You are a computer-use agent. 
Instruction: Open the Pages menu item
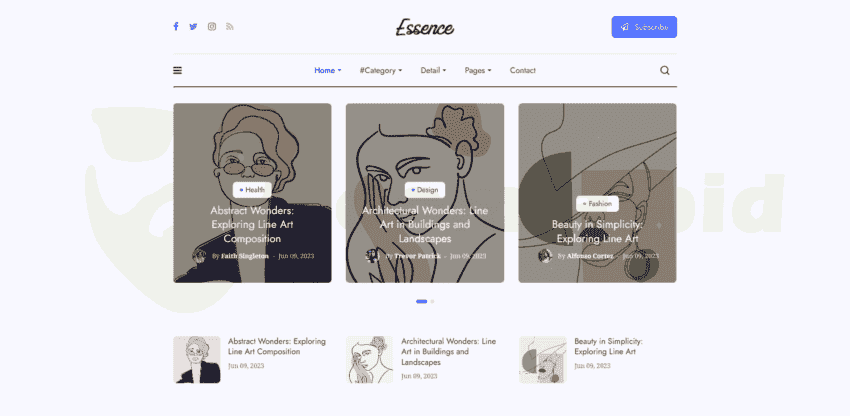[x=478, y=71]
